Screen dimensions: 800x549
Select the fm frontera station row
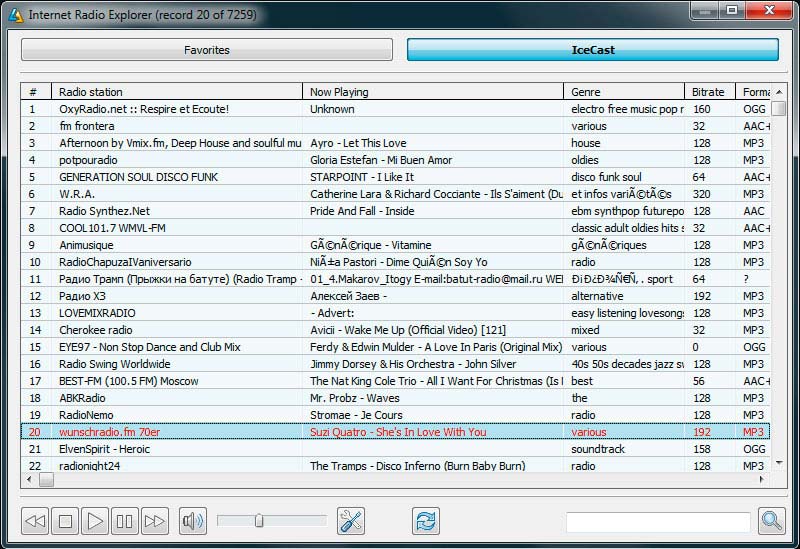(395, 126)
